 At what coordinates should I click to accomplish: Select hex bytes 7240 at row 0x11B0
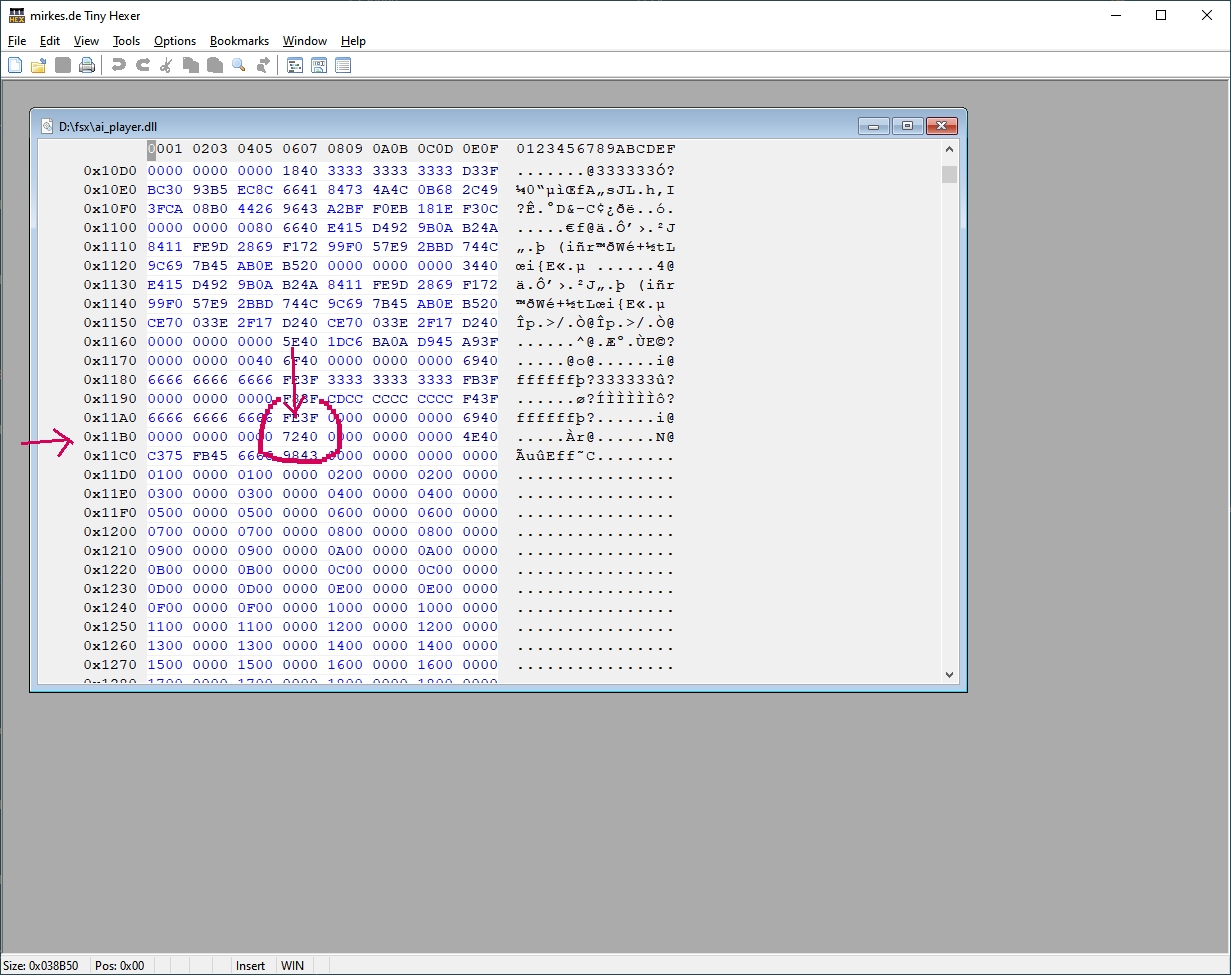[x=300, y=437]
